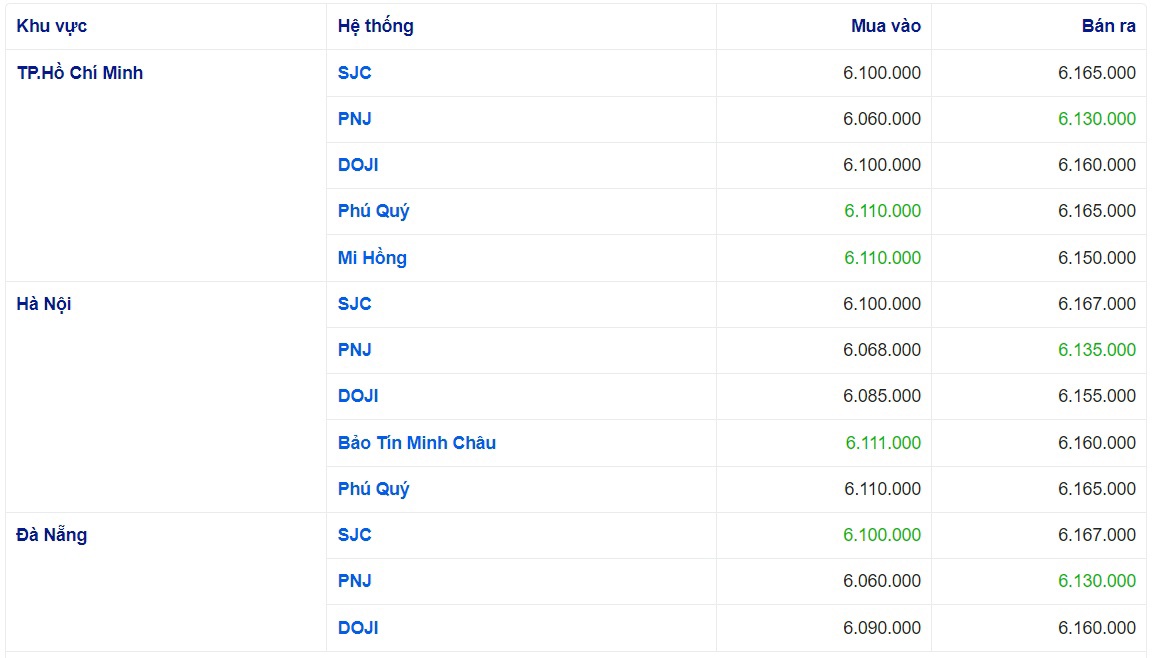The width and height of the screenshot is (1153, 658).
Task: Click Phú Quý link under Hà Nội
Action: tap(373, 489)
